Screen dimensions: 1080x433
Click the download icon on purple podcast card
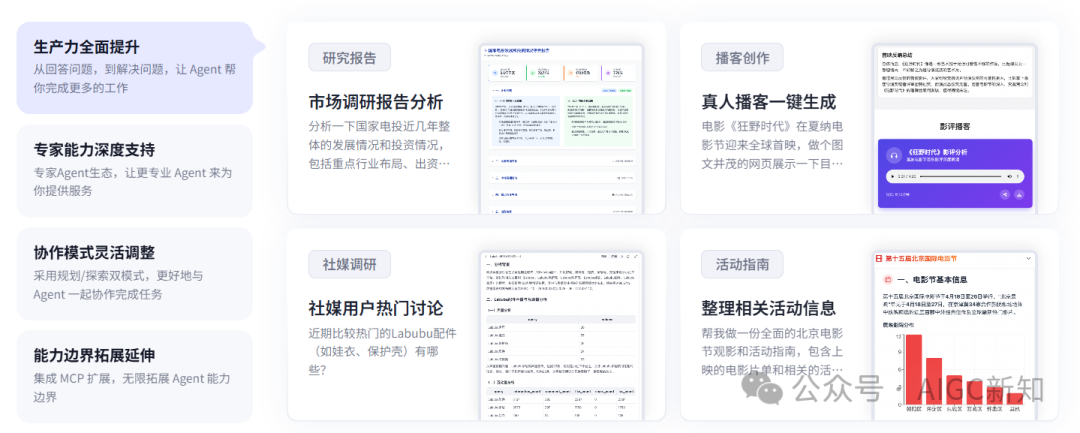(x=1019, y=194)
